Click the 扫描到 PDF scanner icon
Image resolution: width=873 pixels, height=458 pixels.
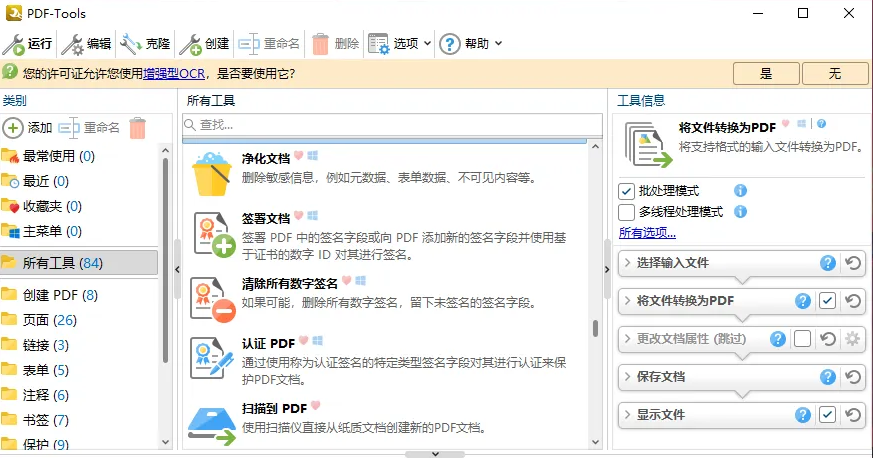212,425
